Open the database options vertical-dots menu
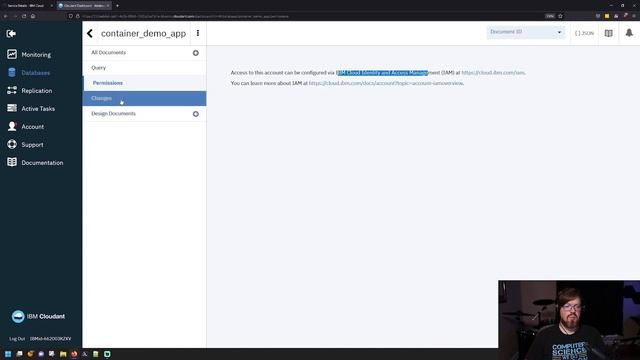640x360 pixels. tap(198, 33)
